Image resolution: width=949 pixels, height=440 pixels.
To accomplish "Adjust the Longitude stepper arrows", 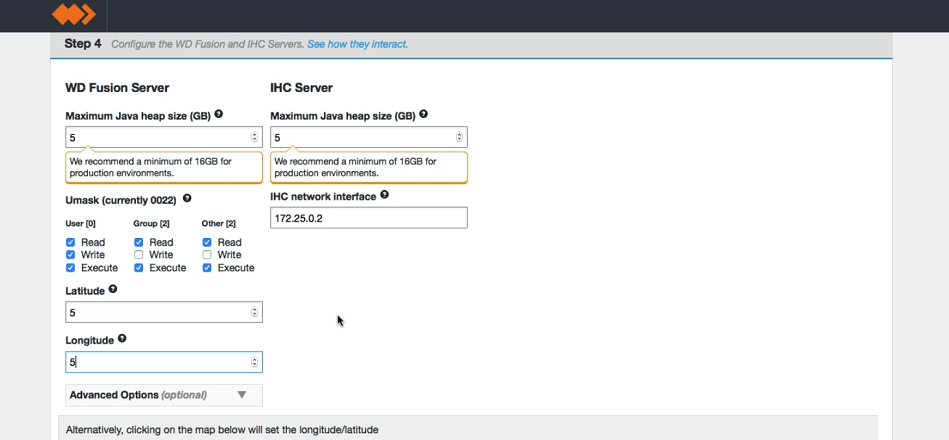I will pos(254,362).
